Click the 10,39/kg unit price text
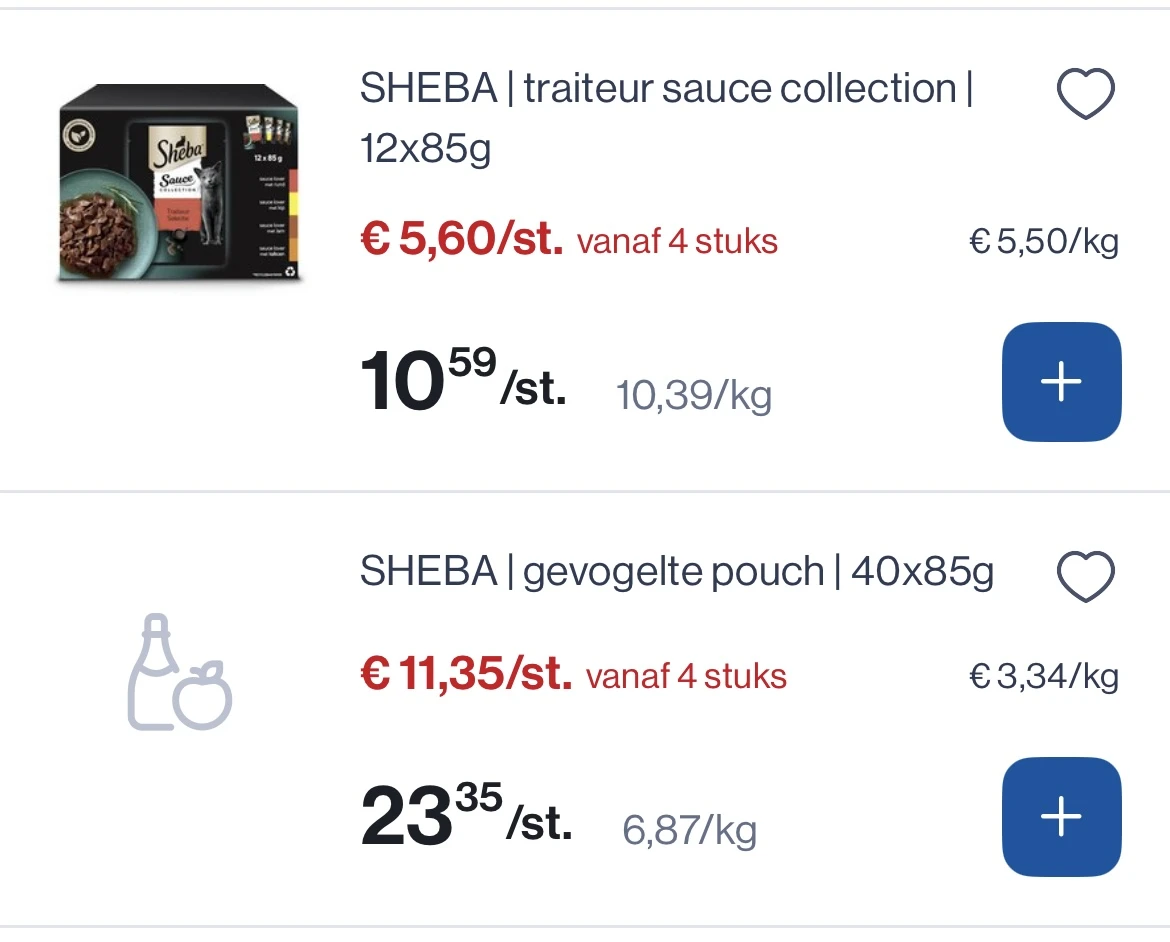The image size is (1170, 942). (x=694, y=396)
